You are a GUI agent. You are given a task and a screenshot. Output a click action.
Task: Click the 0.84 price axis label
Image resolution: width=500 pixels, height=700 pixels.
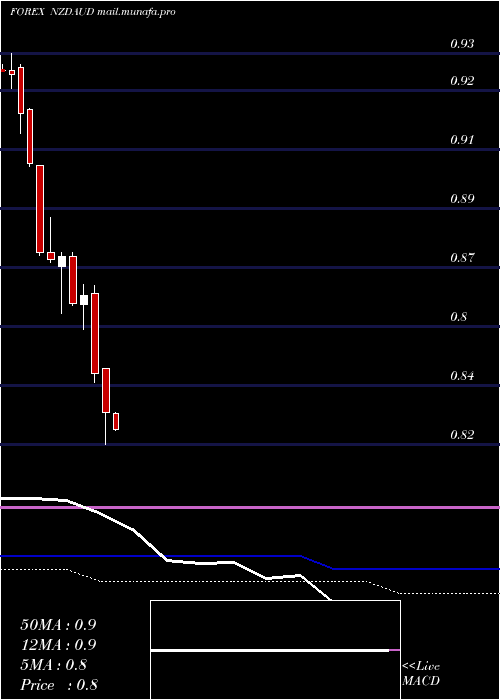tap(462, 375)
